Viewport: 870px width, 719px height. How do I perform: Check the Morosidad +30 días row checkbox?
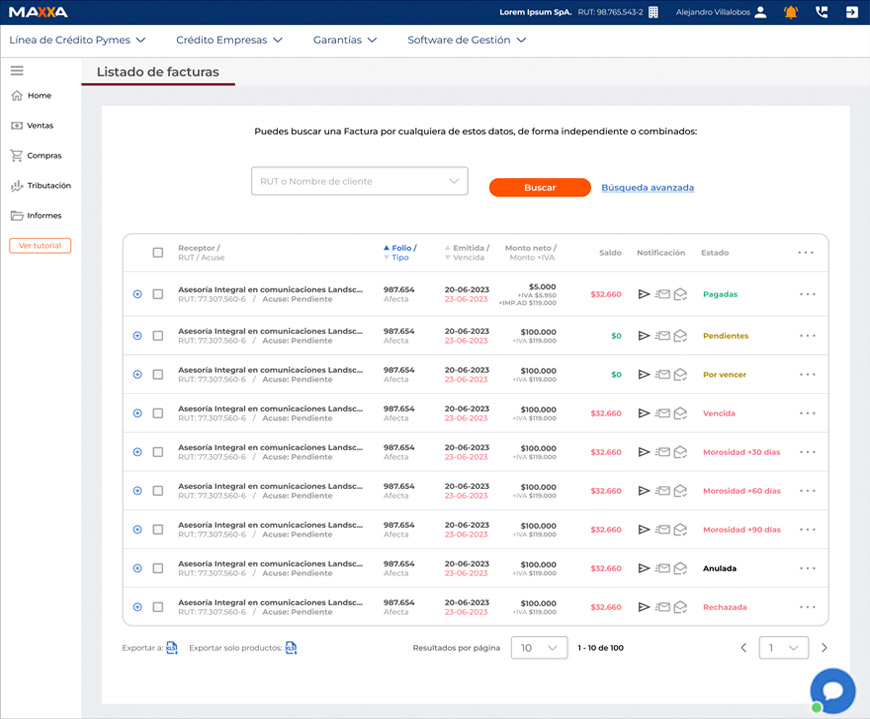click(x=158, y=452)
